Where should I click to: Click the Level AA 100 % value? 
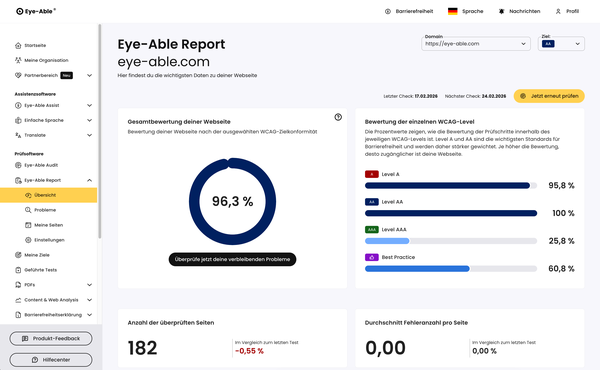[x=563, y=213]
